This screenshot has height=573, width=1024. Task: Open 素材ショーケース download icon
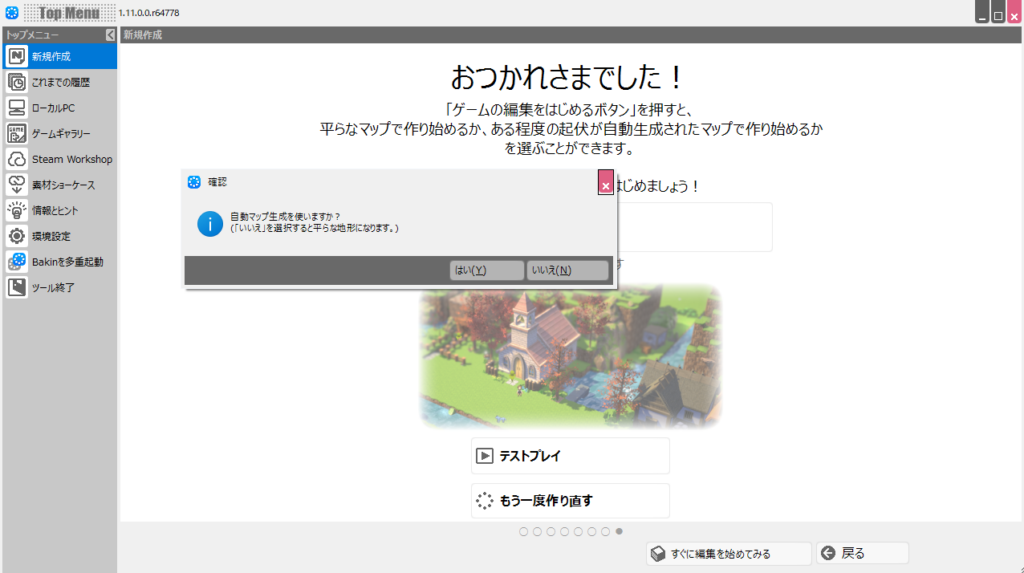(17, 185)
